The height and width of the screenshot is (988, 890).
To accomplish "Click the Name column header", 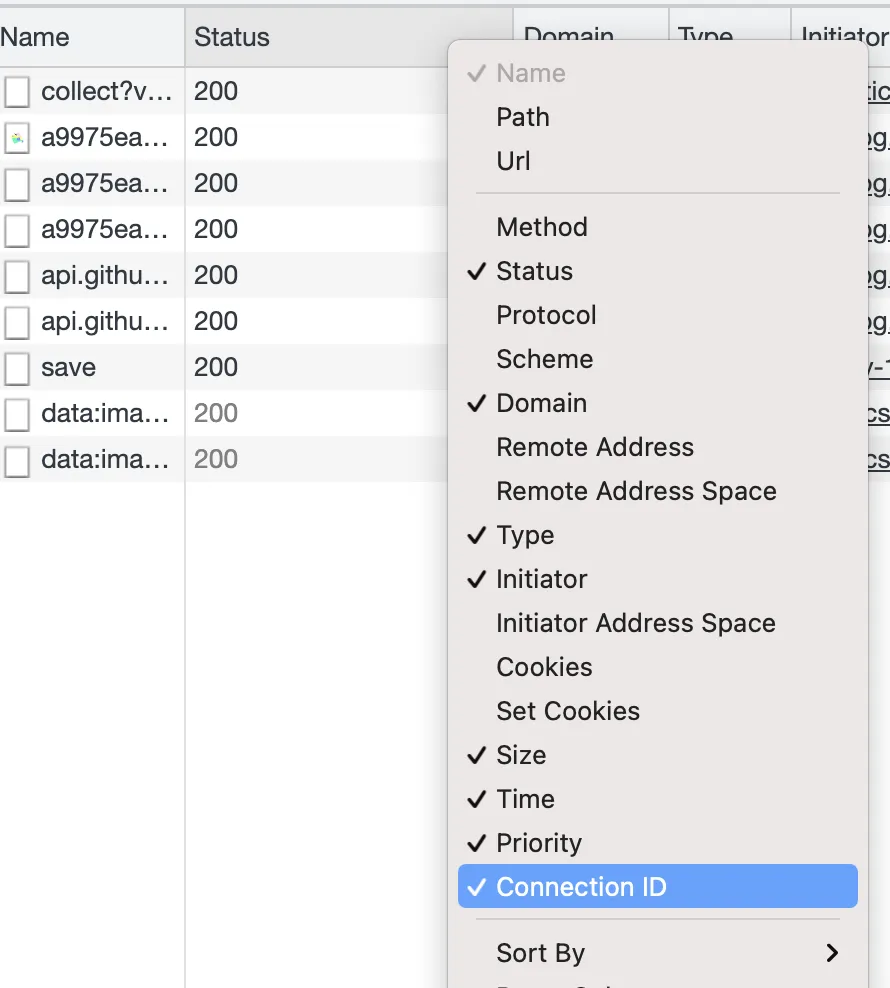I will pyautogui.click(x=36, y=38).
